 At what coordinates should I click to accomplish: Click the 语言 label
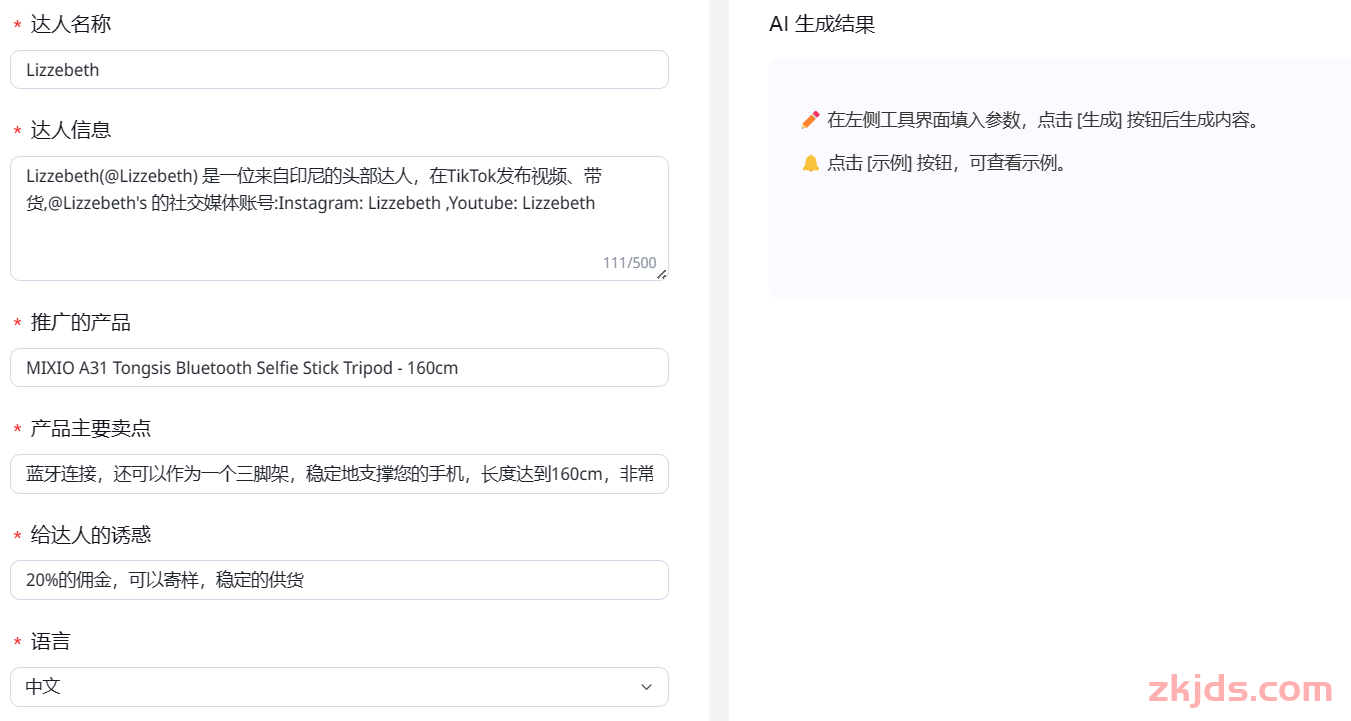point(51,642)
